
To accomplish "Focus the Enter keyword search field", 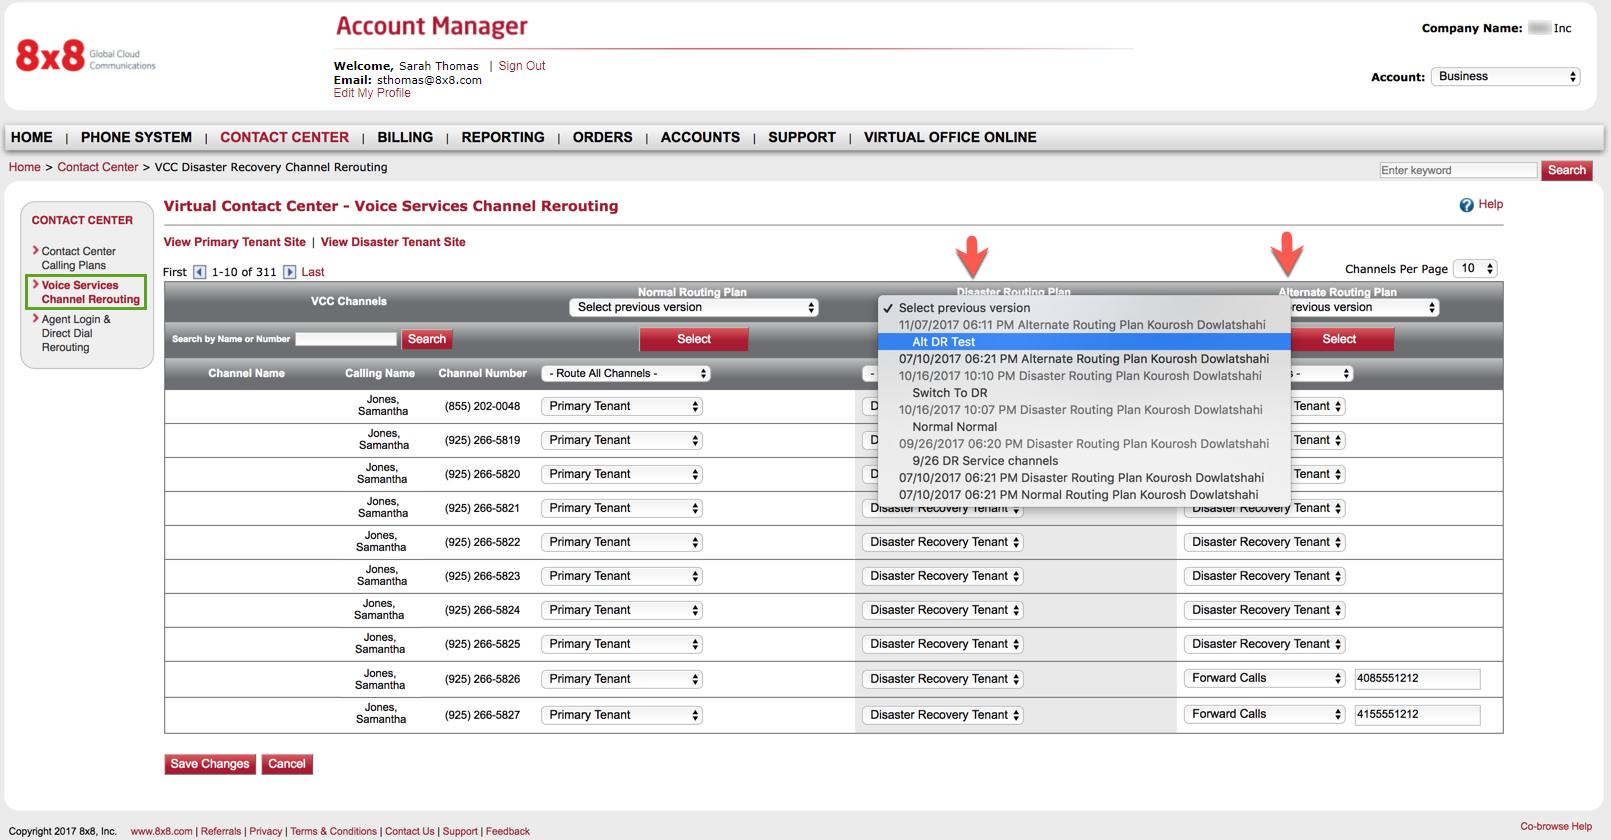I will coord(1458,170).
